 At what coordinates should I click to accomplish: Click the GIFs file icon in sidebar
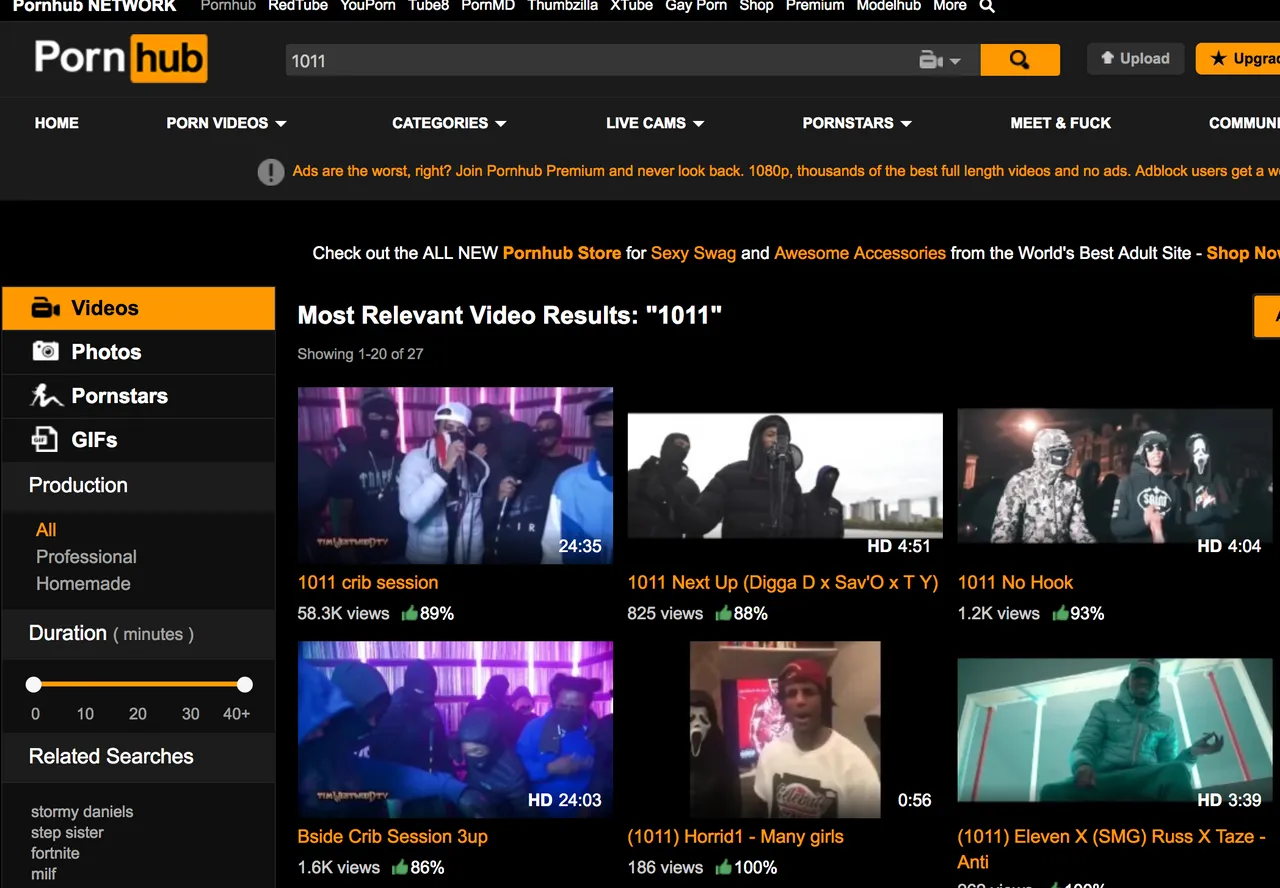[46, 439]
